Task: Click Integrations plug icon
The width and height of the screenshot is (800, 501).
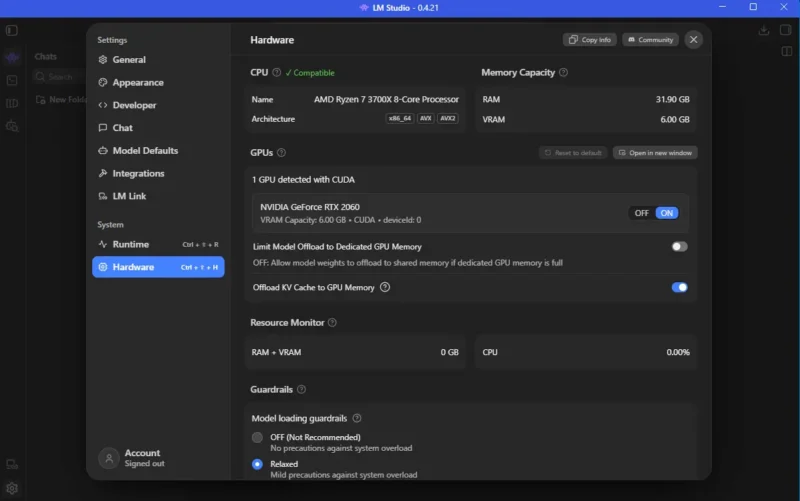Action: [103, 173]
